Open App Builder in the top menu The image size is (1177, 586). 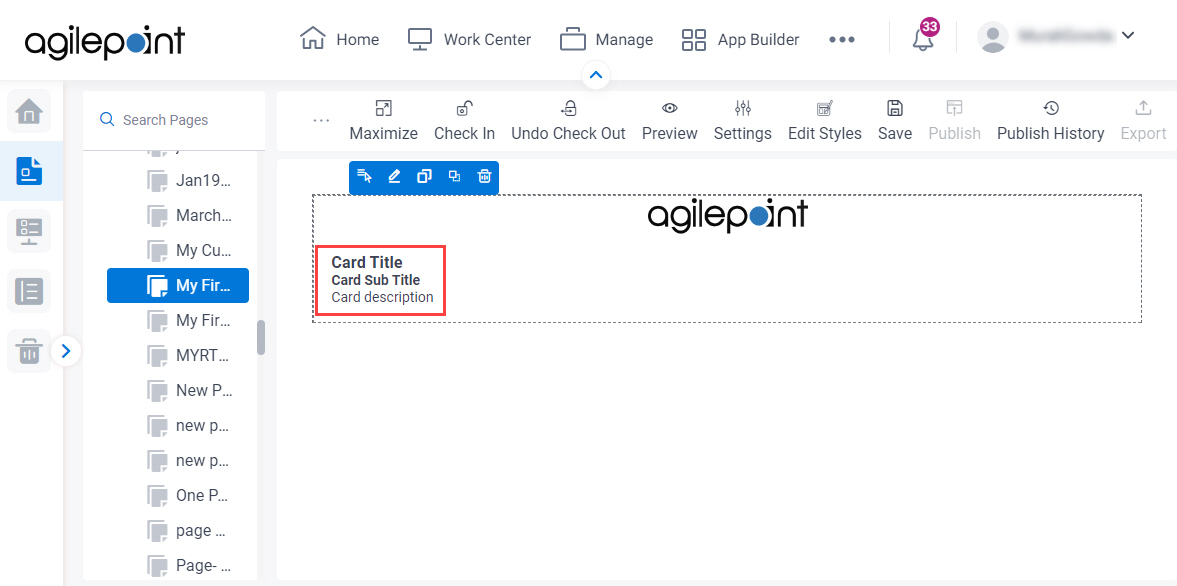coord(740,39)
